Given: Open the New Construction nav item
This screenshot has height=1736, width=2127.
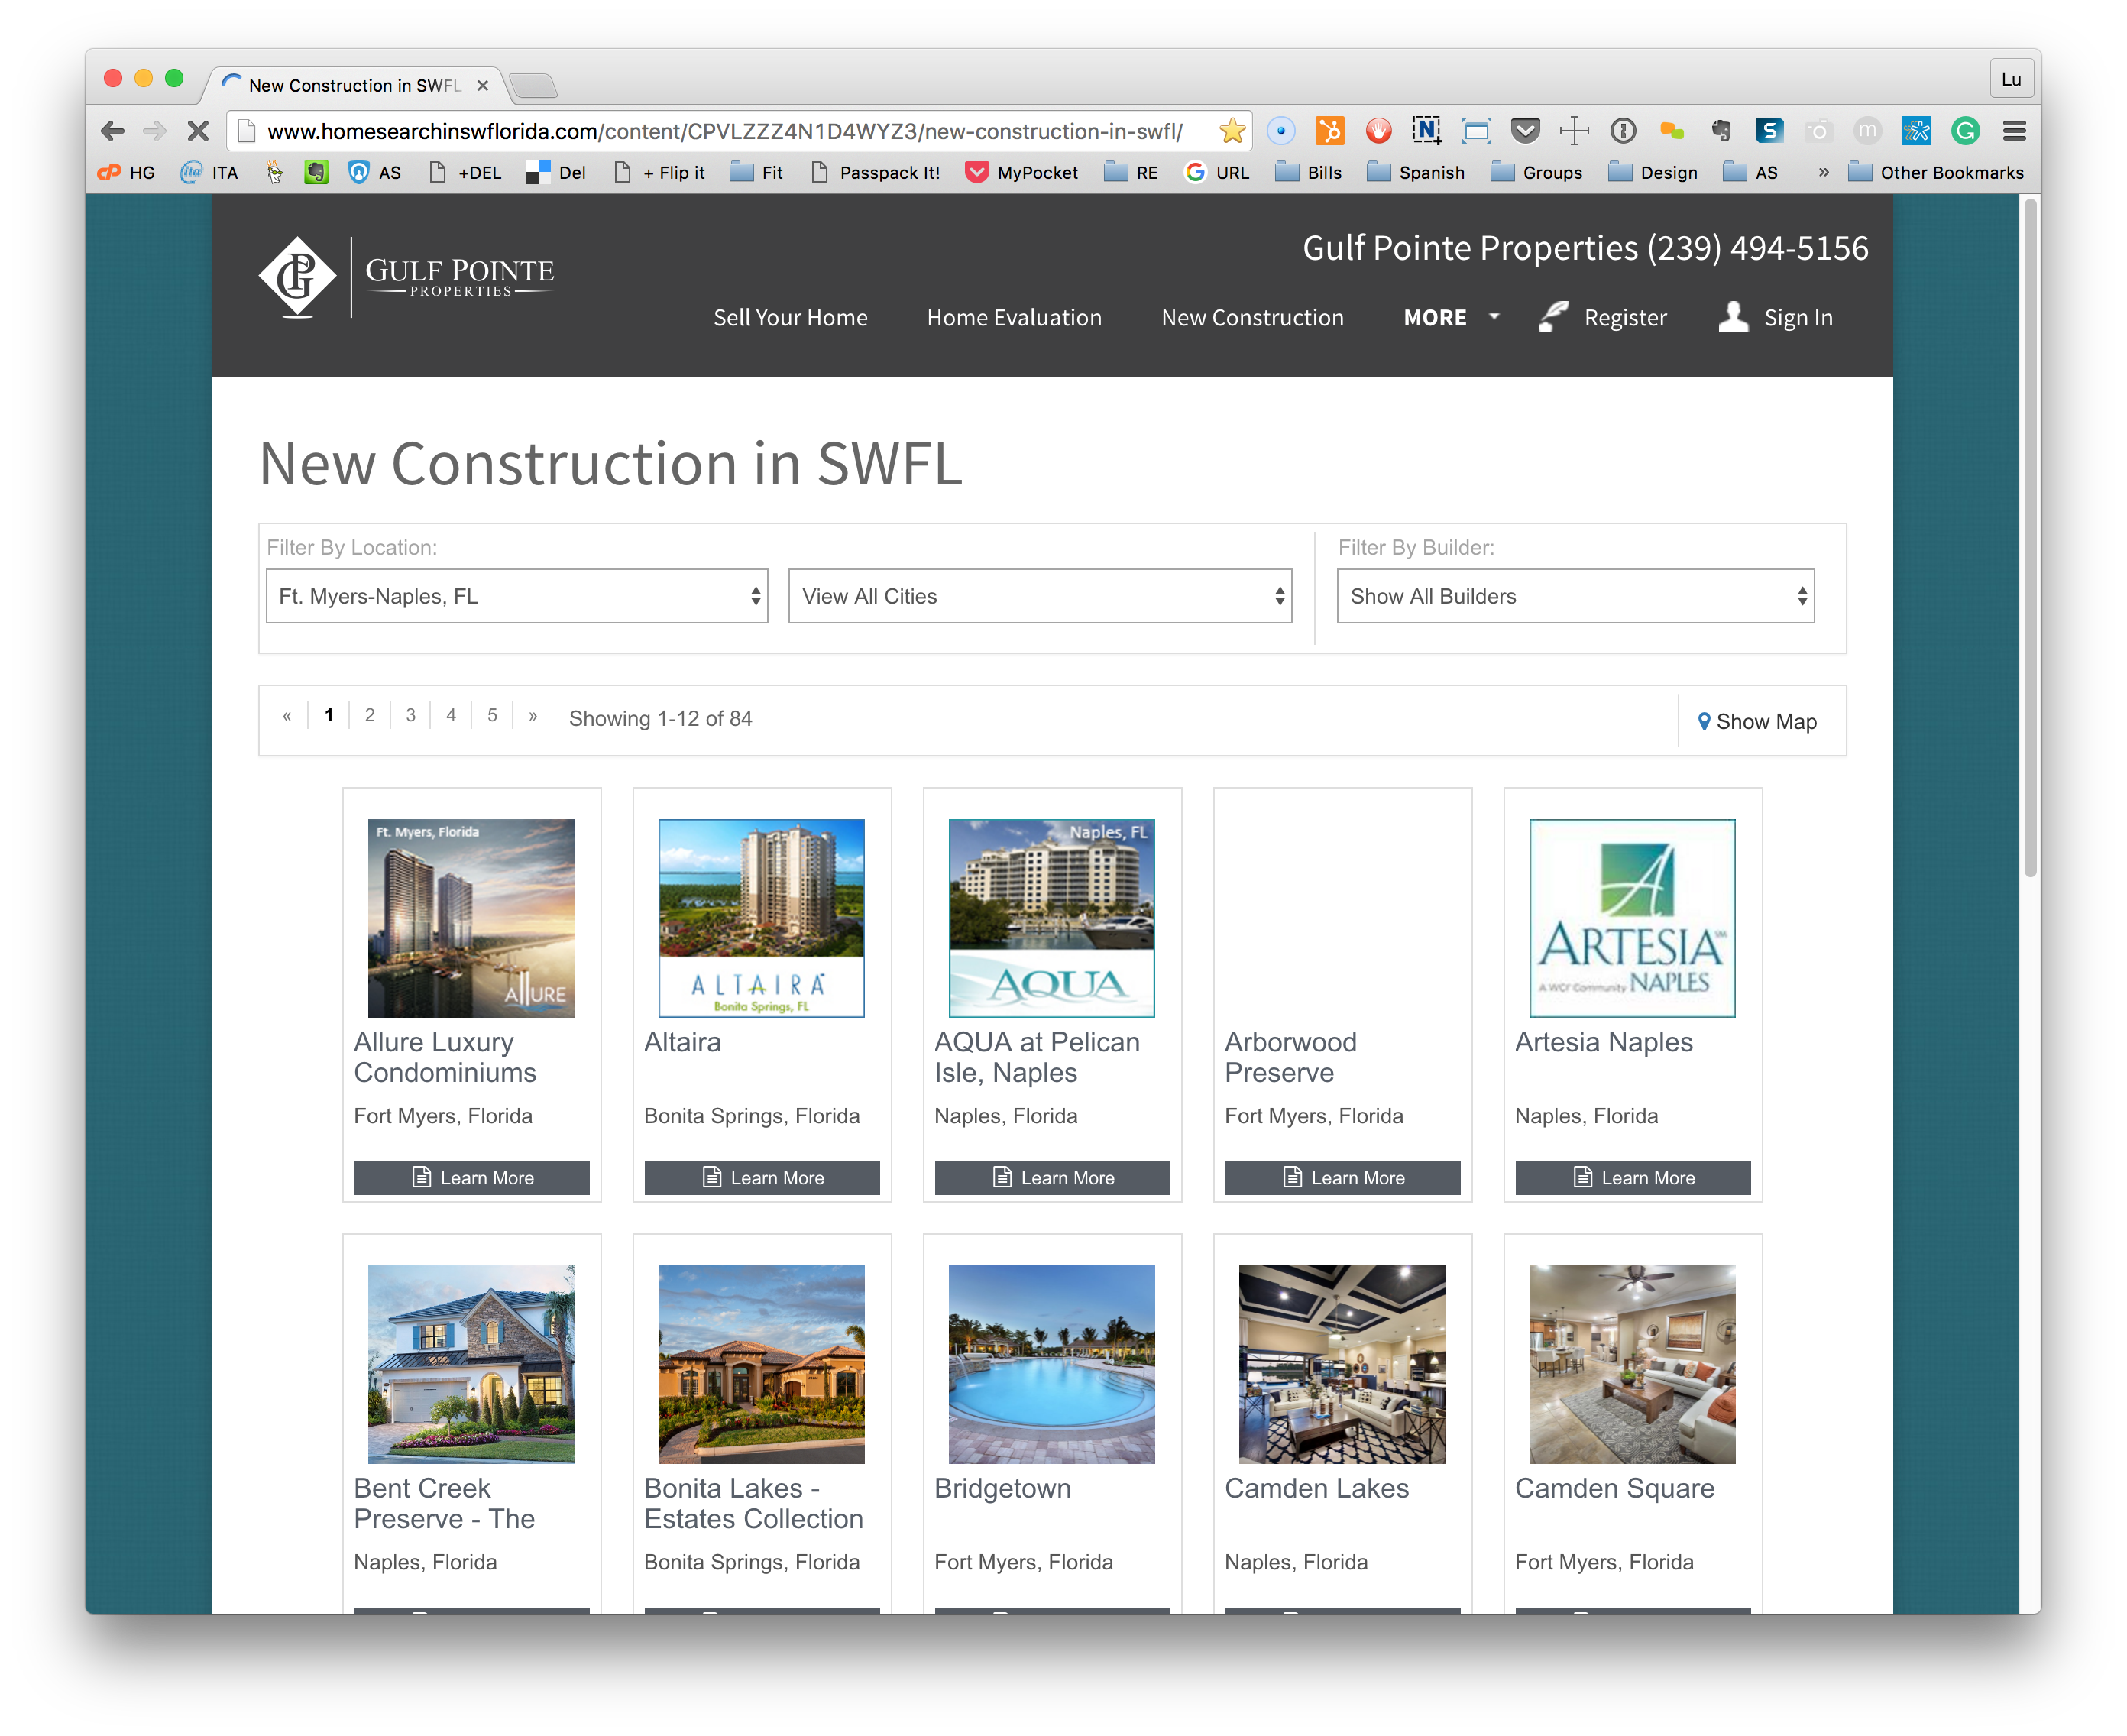Looking at the screenshot, I should tap(1252, 318).
